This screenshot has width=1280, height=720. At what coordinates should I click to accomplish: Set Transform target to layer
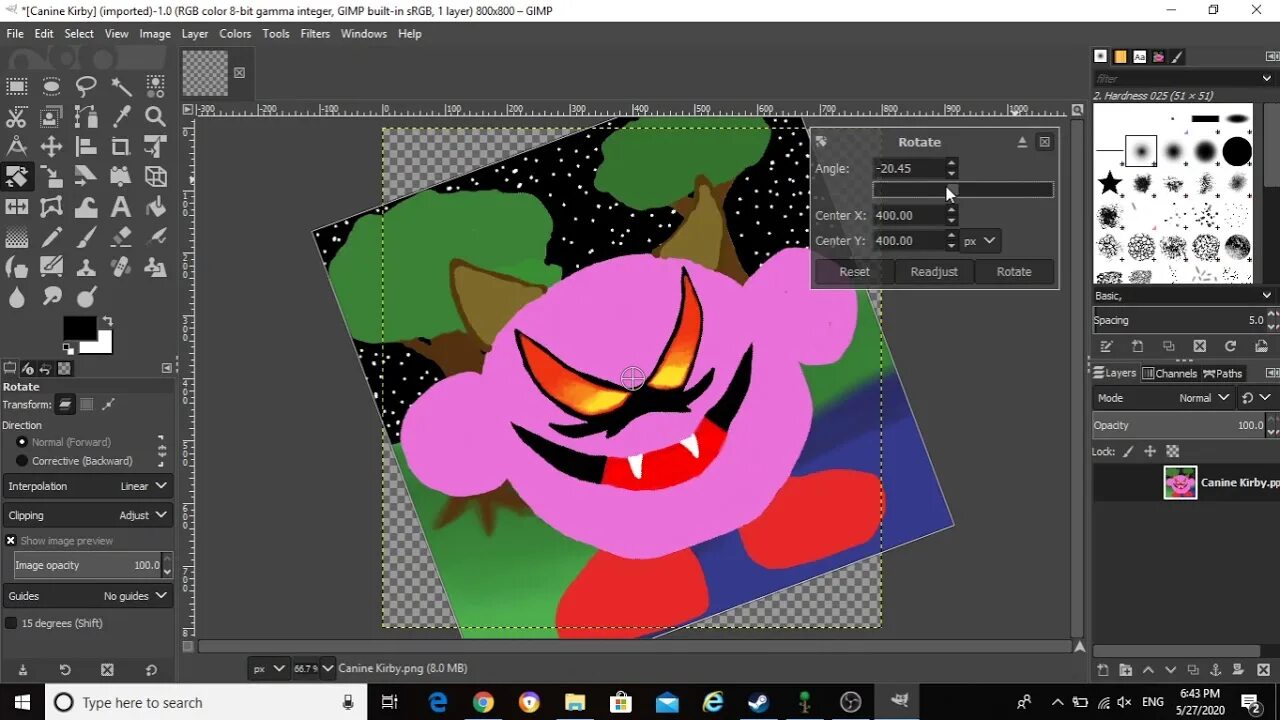(65, 404)
